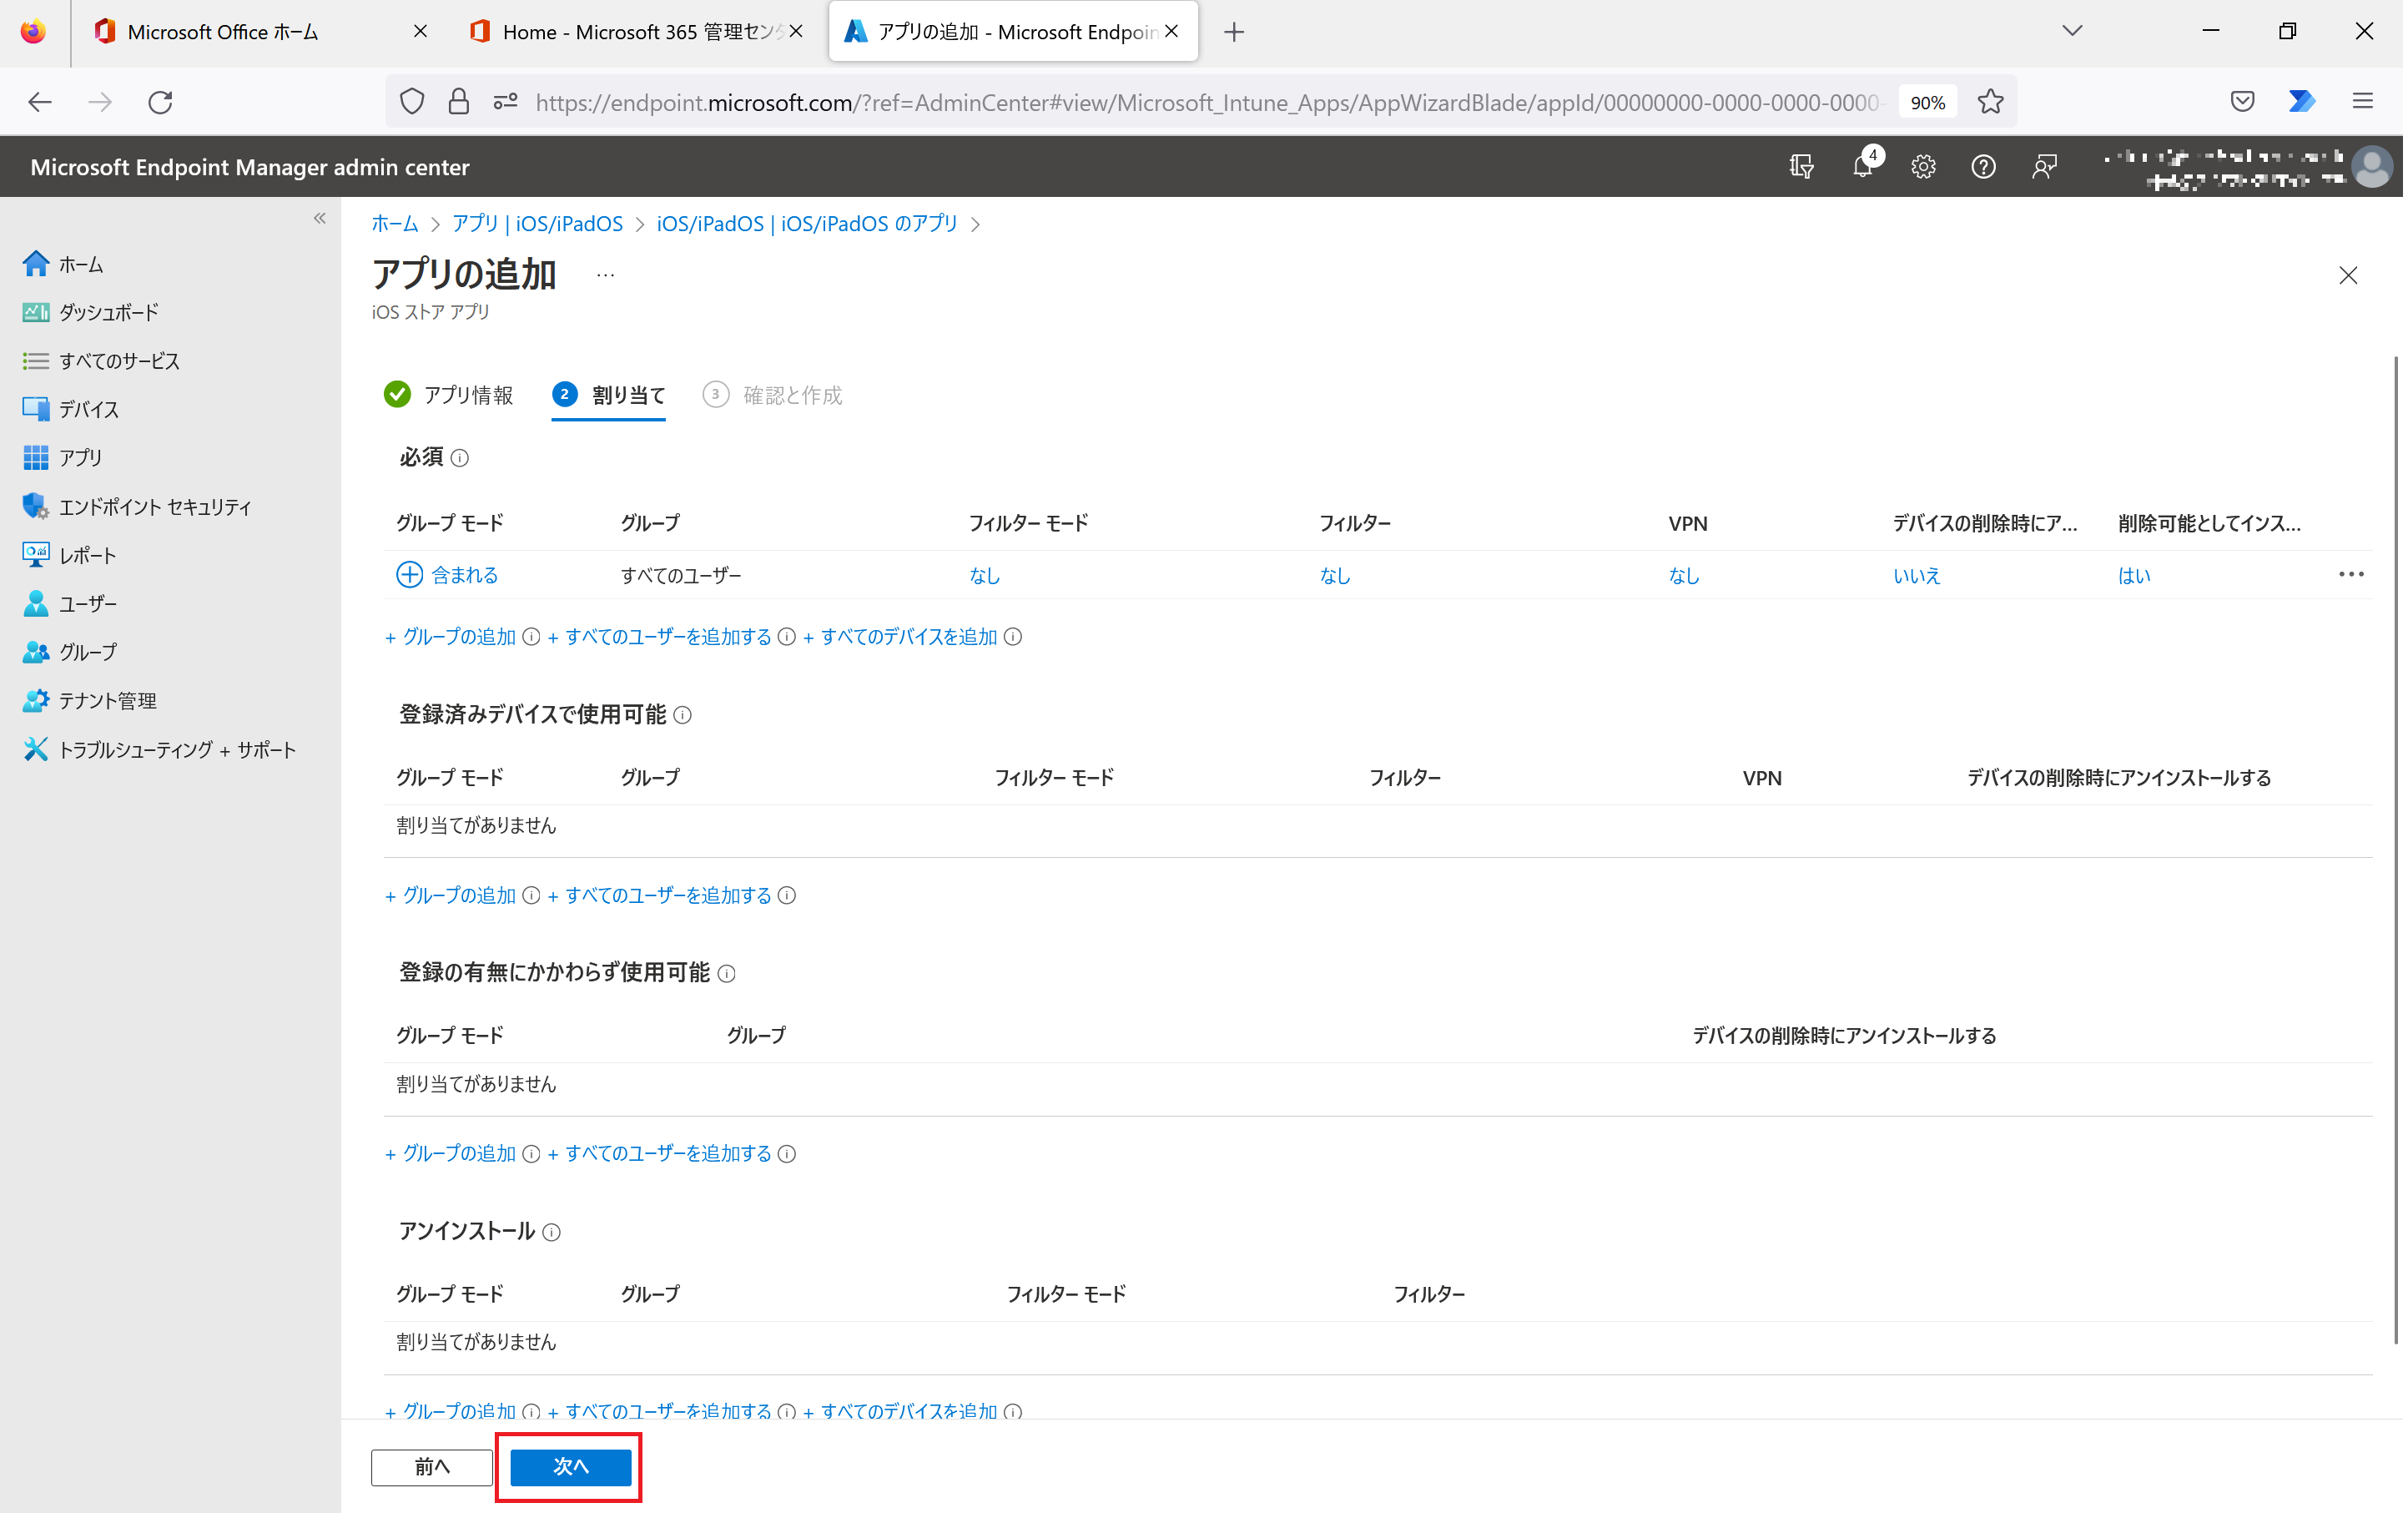
Task: Open the help question mark icon
Action: point(1983,166)
